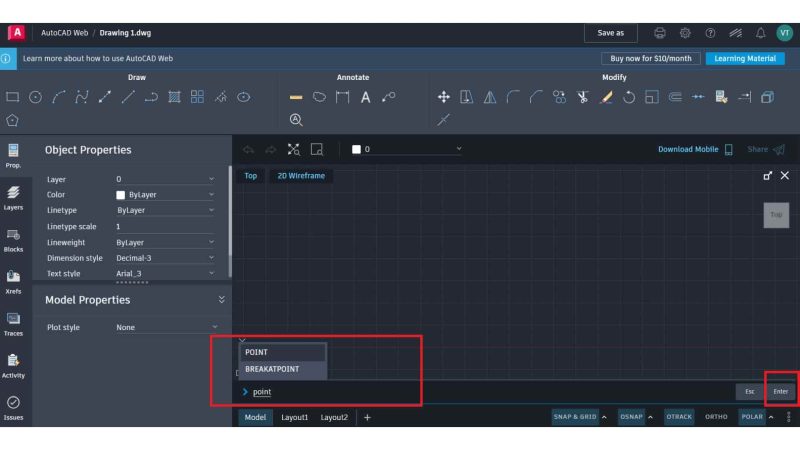Open the help question mark icon

pyautogui.click(x=710, y=33)
